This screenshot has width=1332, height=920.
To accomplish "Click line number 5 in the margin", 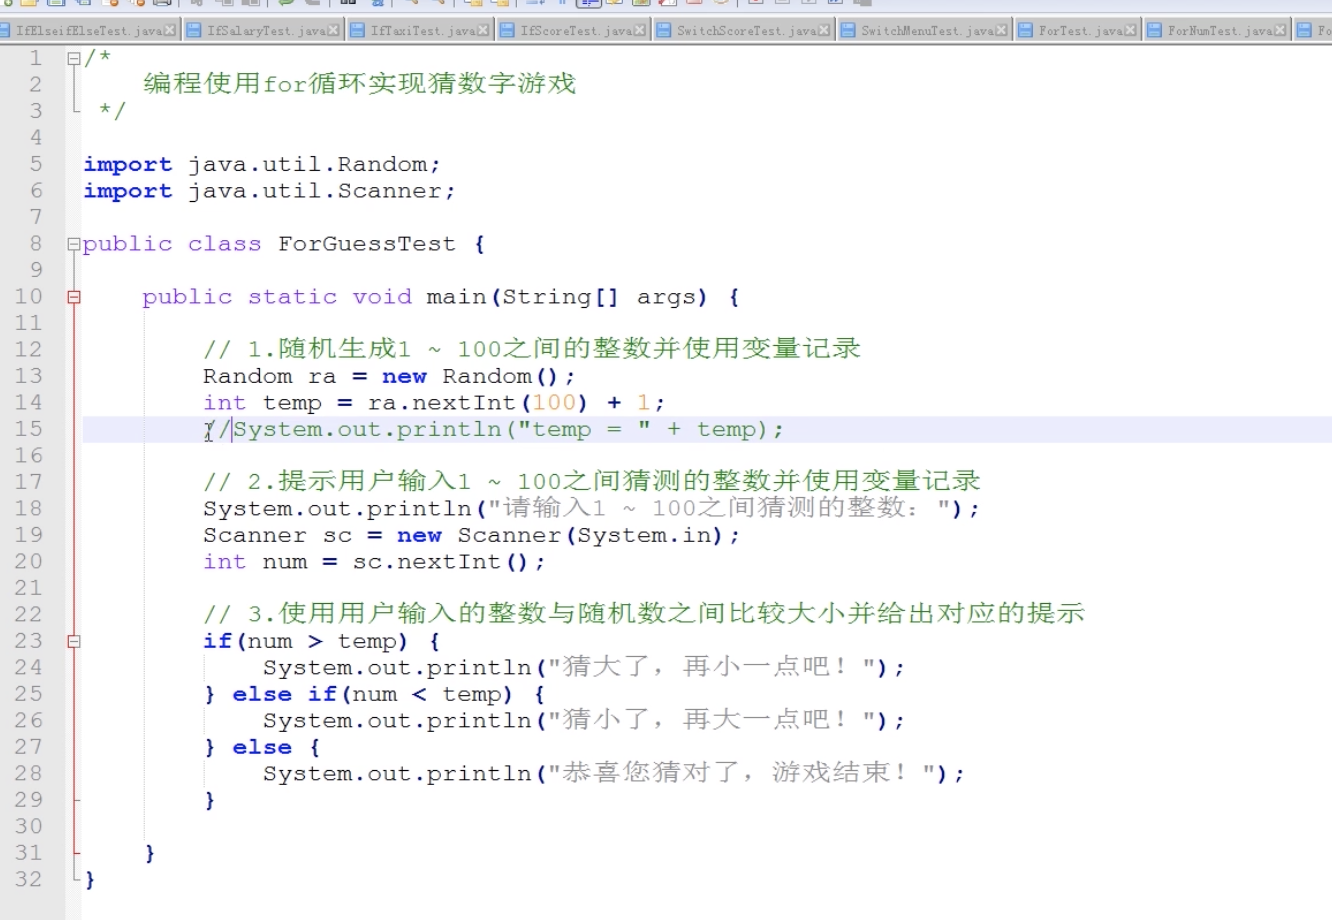I will pos(36,164).
